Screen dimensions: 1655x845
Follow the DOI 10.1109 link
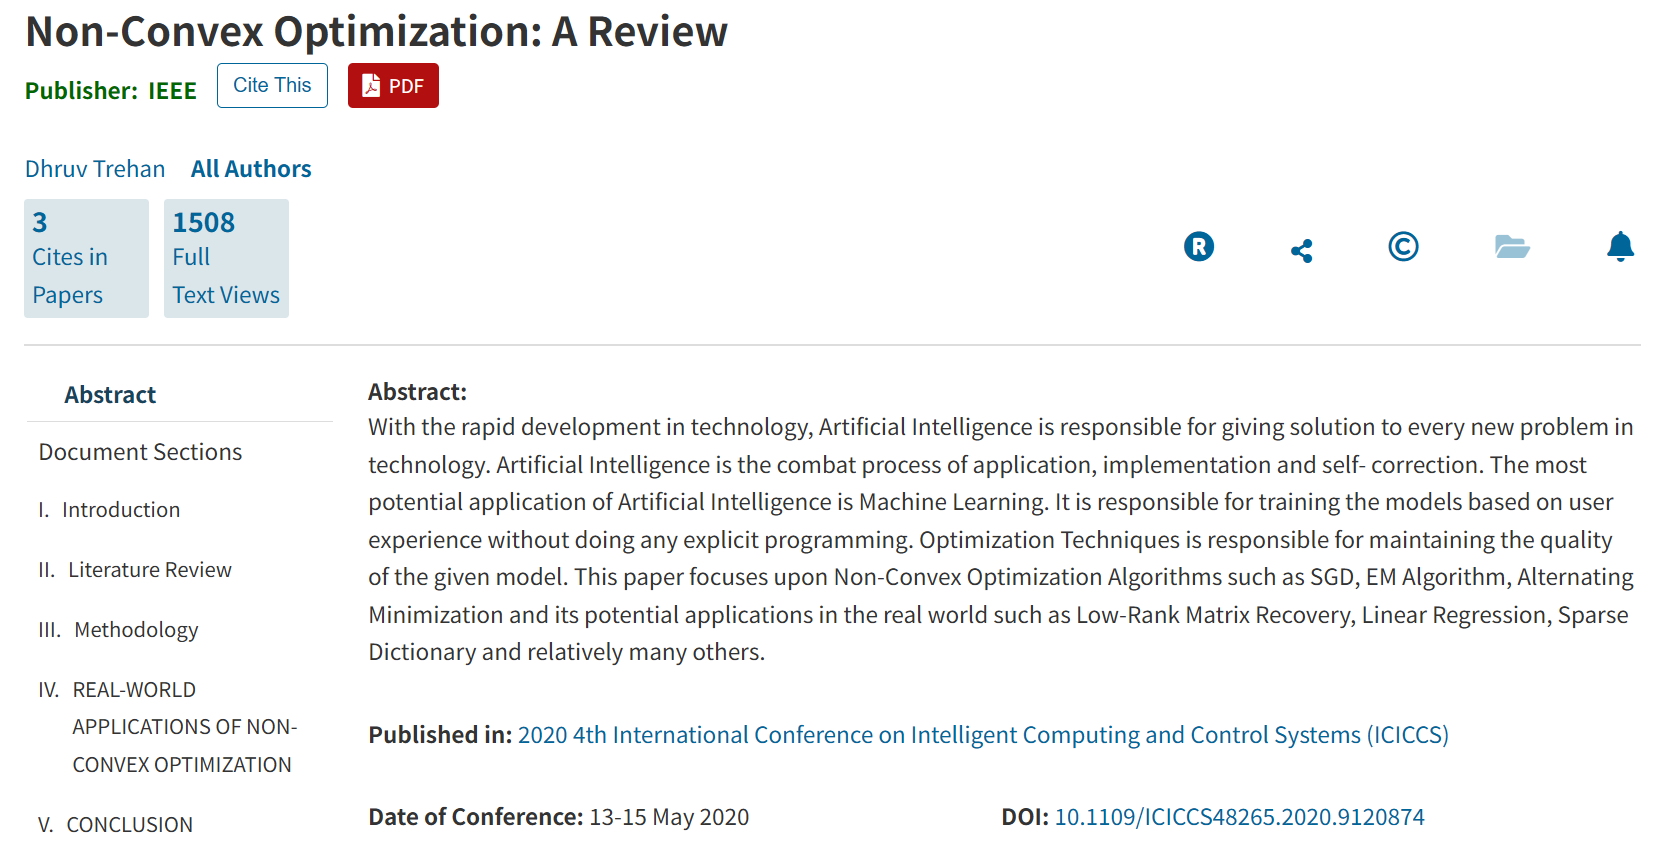click(x=1240, y=817)
